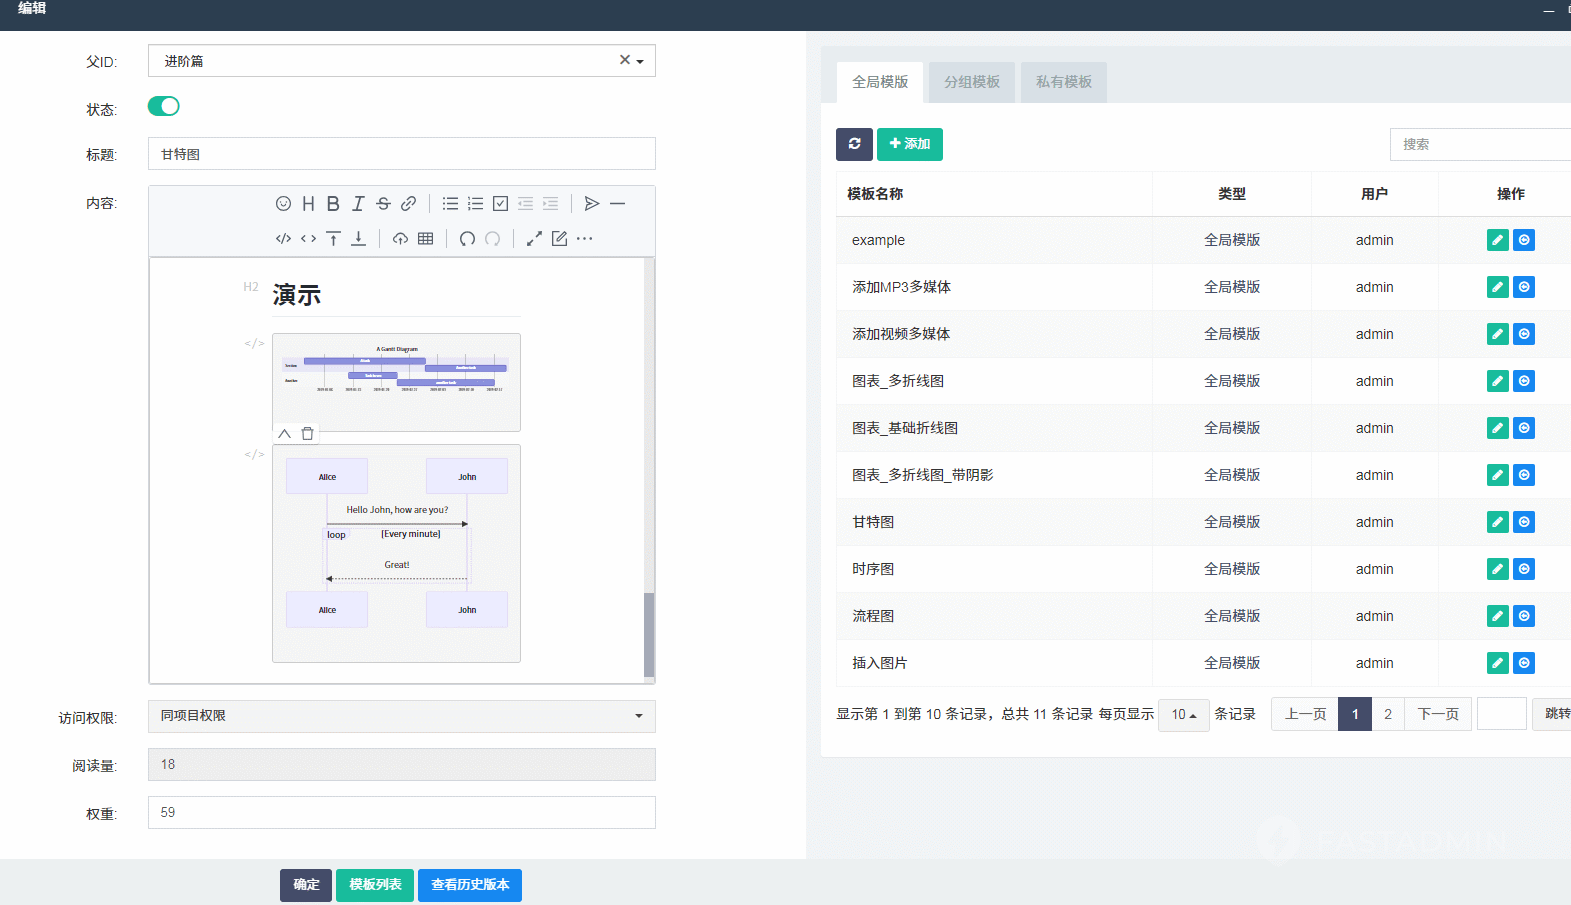This screenshot has width=1571, height=905.
Task: Toggle the 状态 status switch
Action: pos(163,106)
